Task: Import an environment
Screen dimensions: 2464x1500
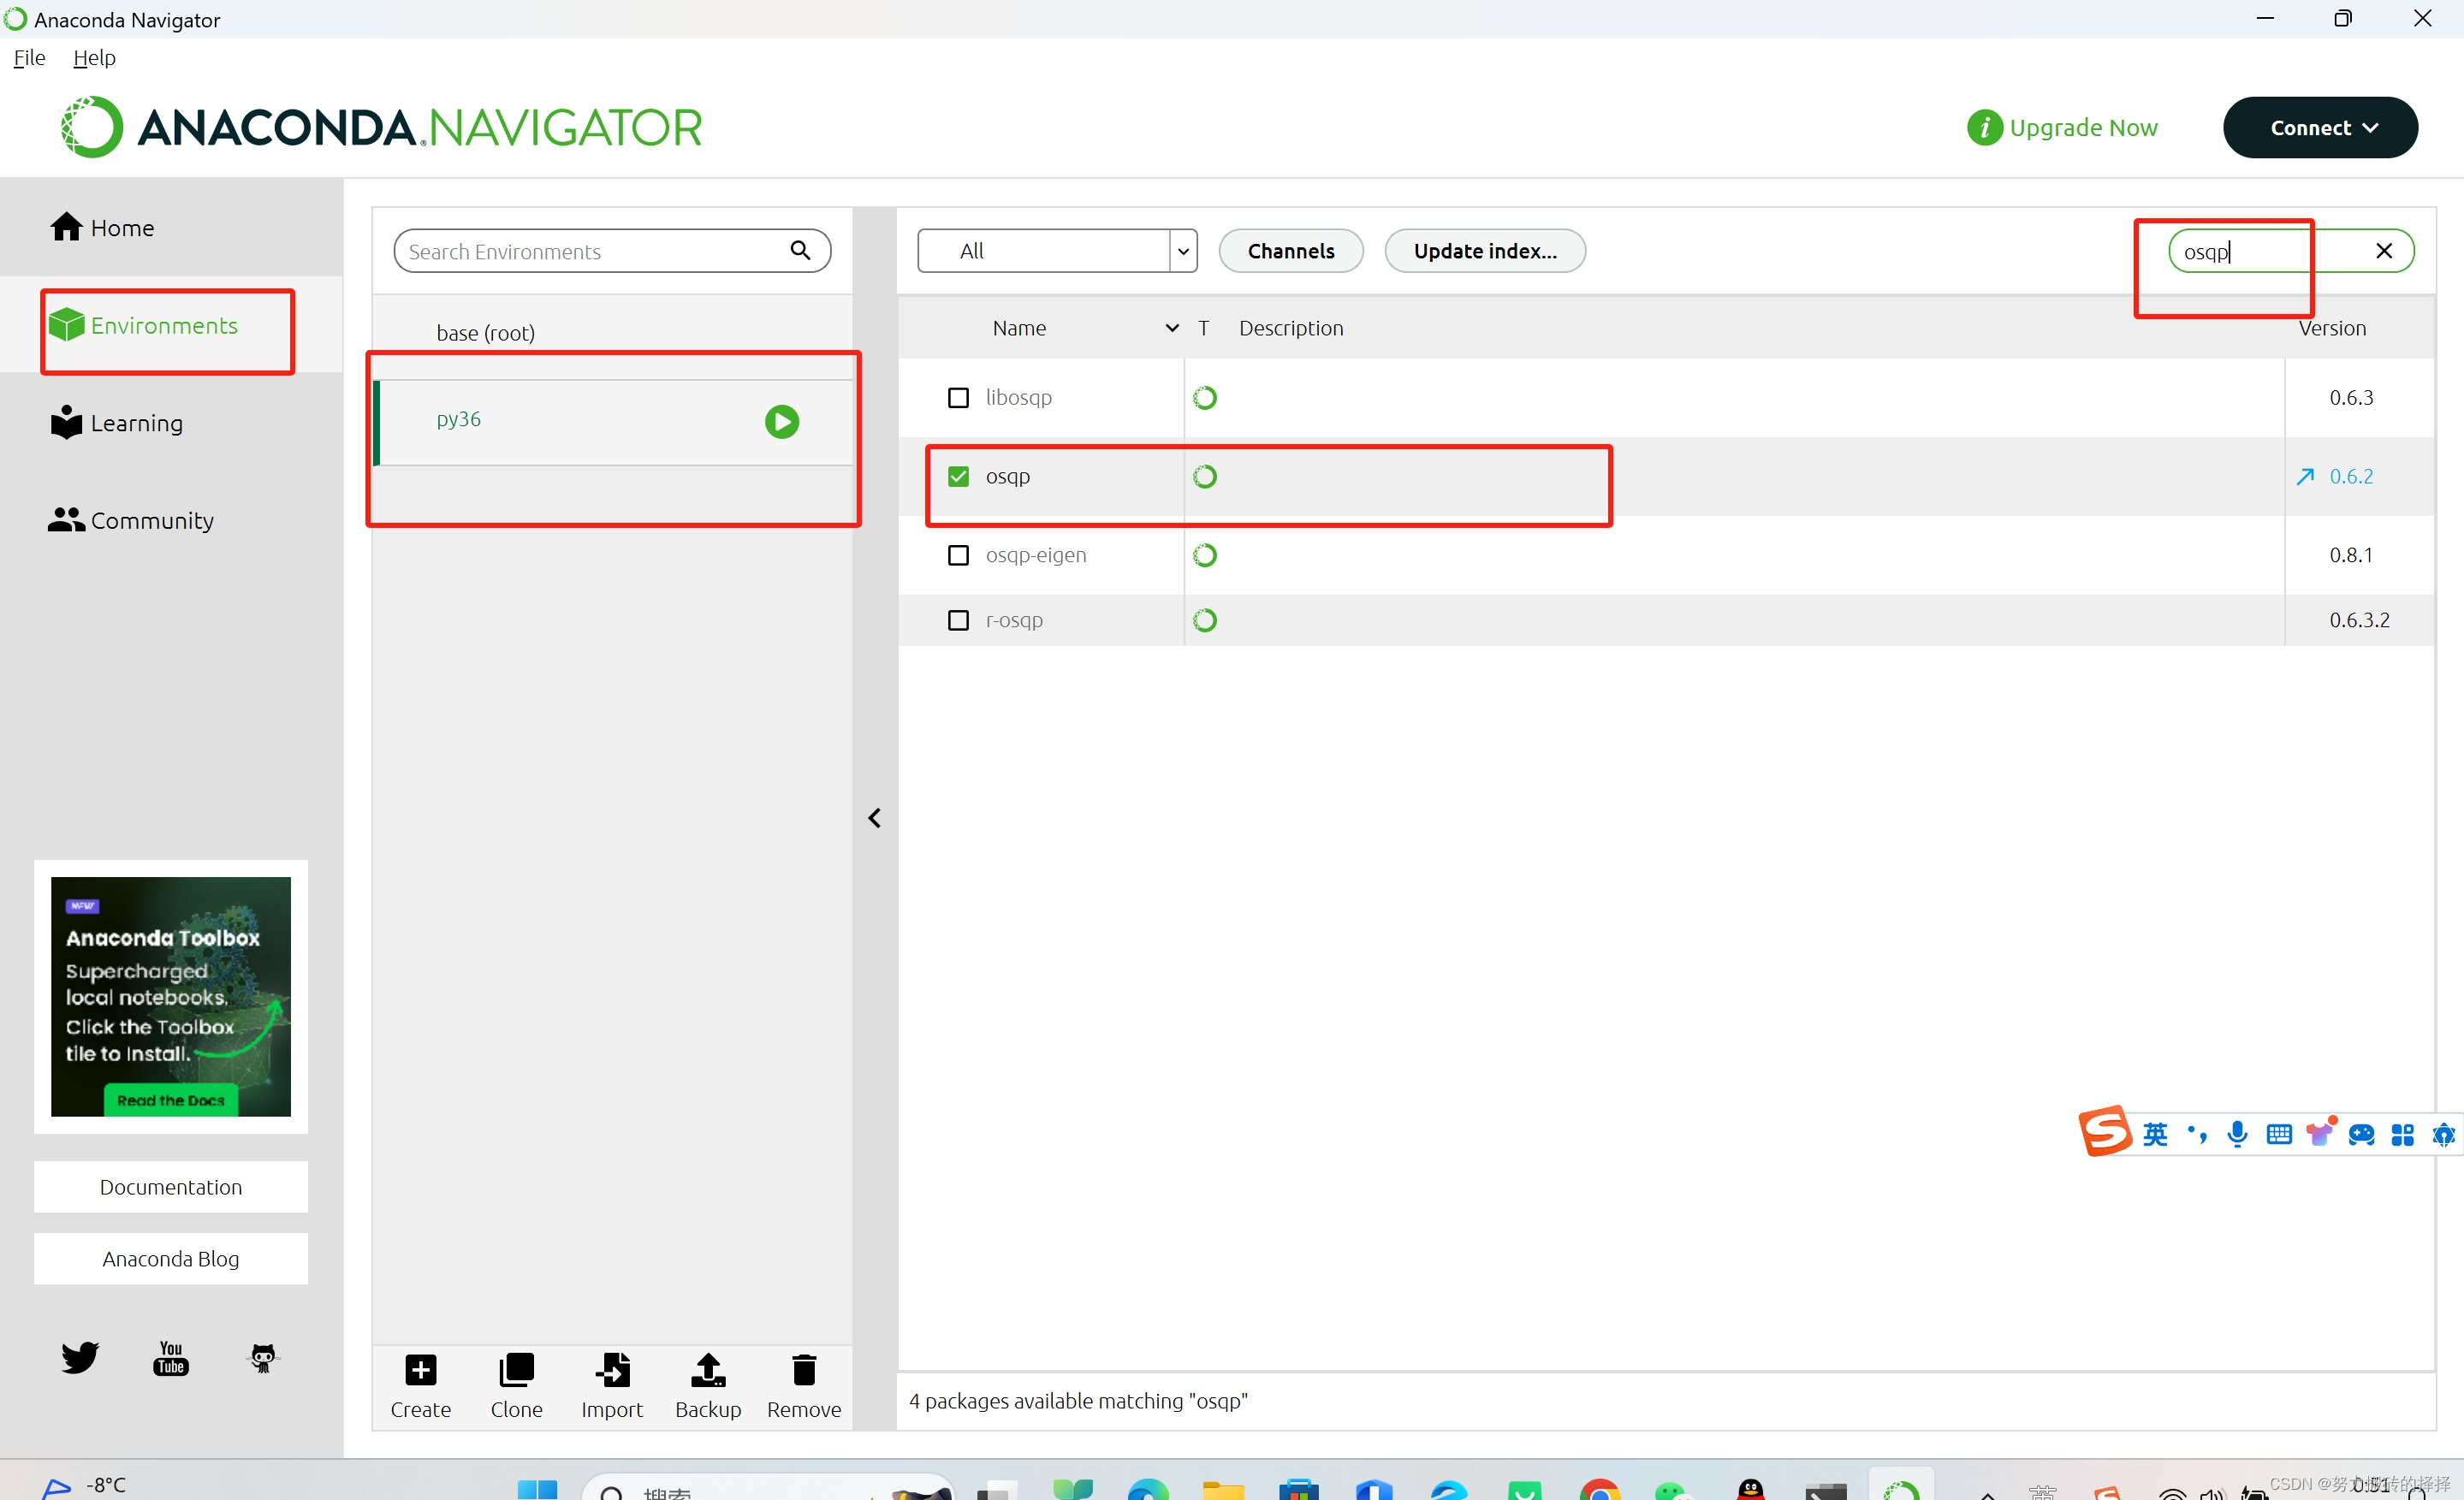Action: [612, 1386]
